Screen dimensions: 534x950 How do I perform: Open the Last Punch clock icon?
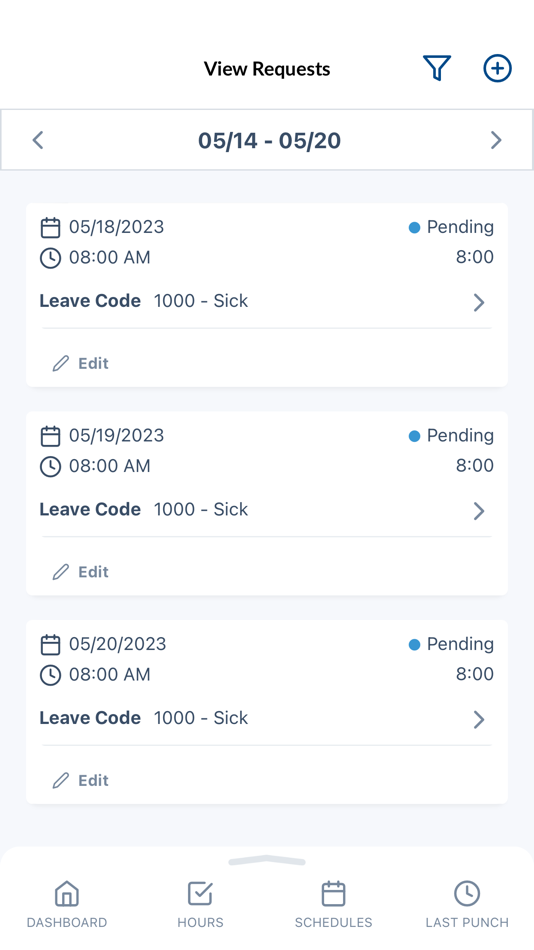[x=467, y=894]
